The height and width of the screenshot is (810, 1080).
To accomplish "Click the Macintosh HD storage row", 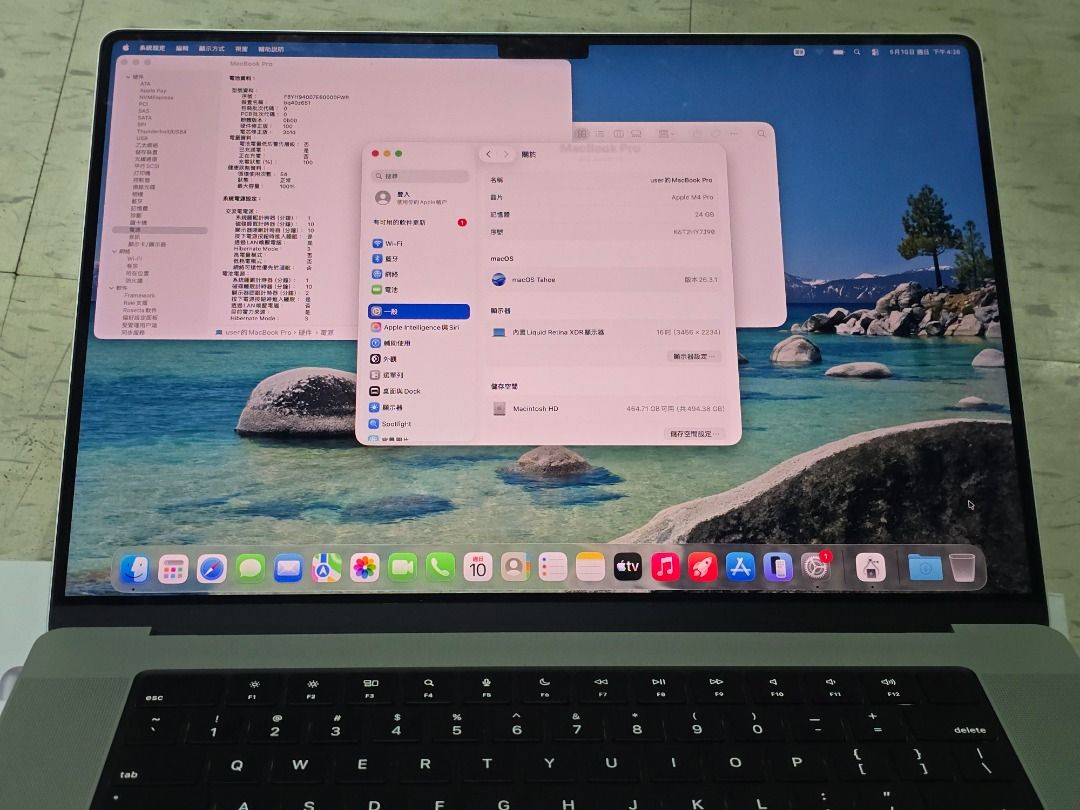I will coord(608,408).
